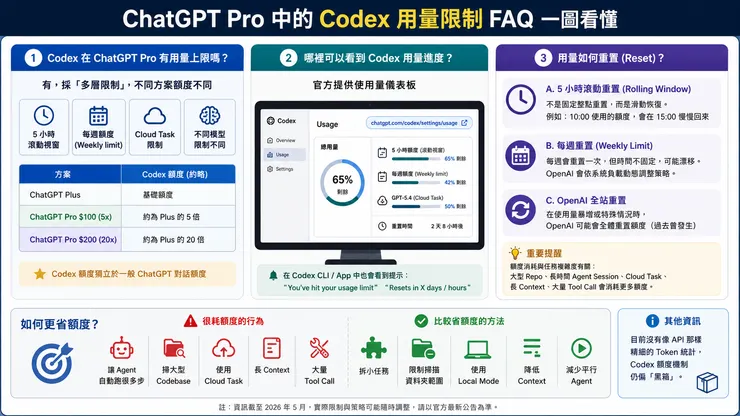The height and width of the screenshot is (416, 740).
Task: Click the brain icon above 不同模型限制不同
Action: point(210,116)
